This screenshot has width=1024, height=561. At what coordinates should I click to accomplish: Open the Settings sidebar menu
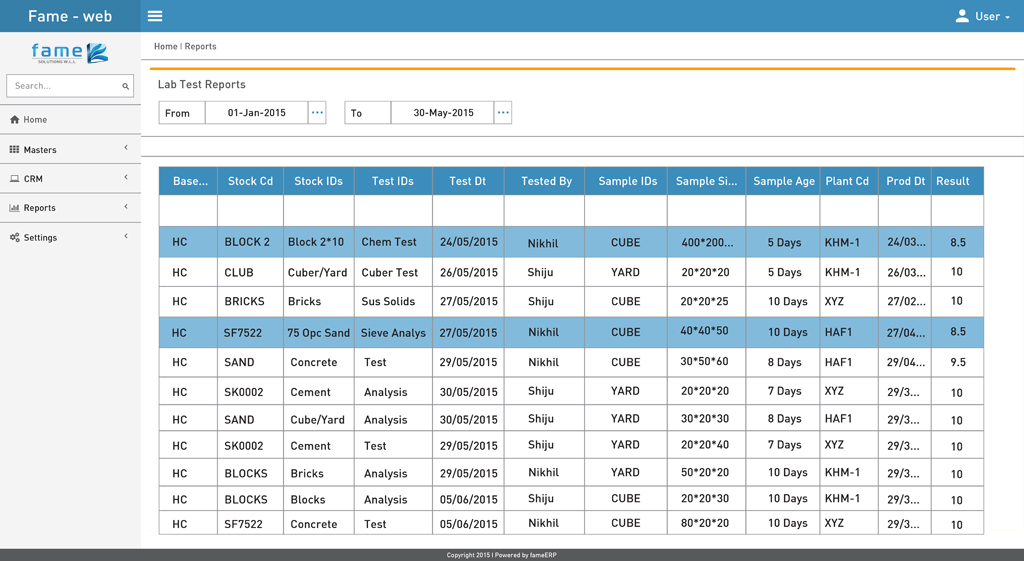pos(71,237)
